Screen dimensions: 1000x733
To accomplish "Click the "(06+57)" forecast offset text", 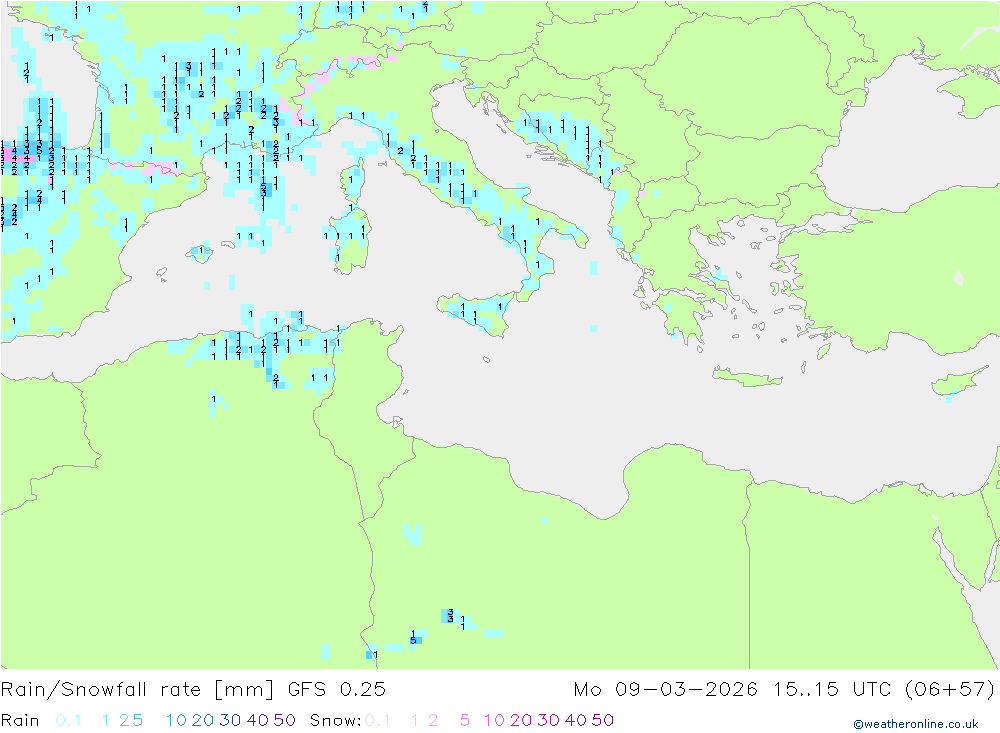I will 950,690.
